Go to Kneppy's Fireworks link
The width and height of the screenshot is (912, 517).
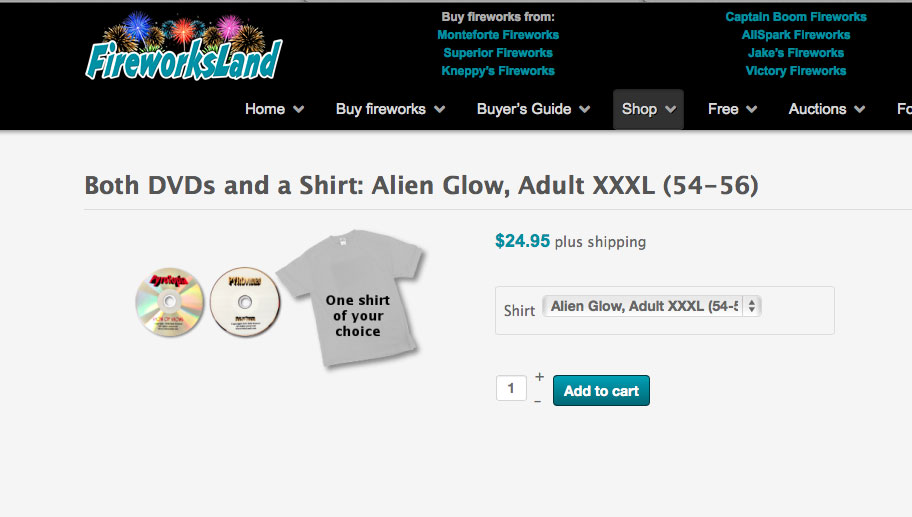coord(498,71)
